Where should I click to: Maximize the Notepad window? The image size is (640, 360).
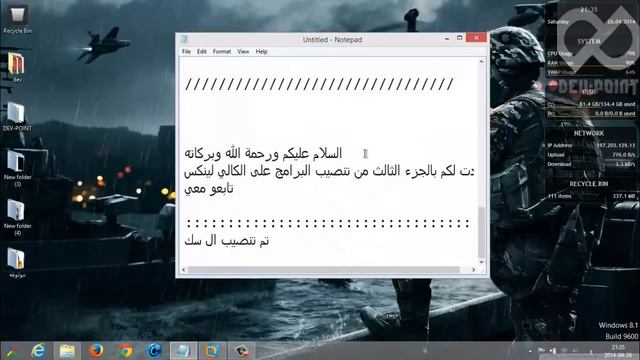[x=459, y=38]
